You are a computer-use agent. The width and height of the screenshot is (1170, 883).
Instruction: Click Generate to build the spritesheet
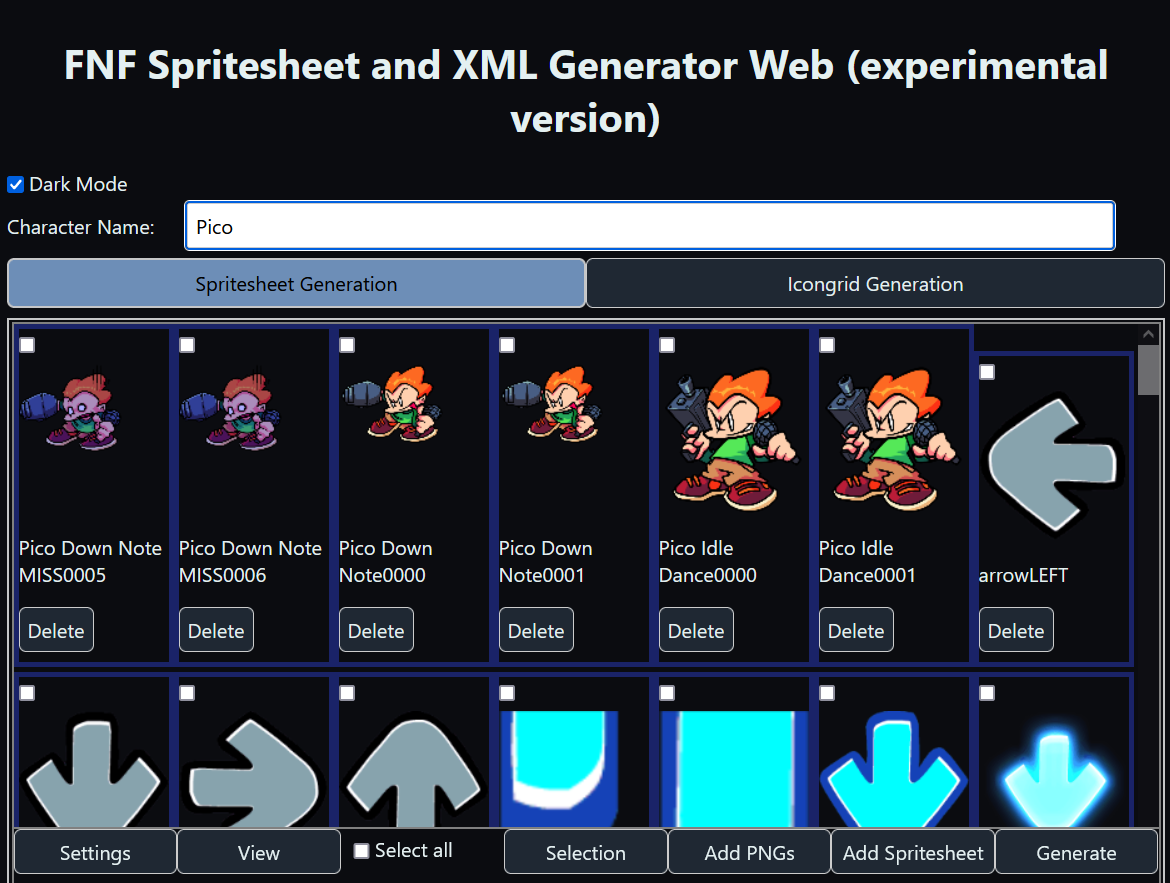coord(1076,852)
